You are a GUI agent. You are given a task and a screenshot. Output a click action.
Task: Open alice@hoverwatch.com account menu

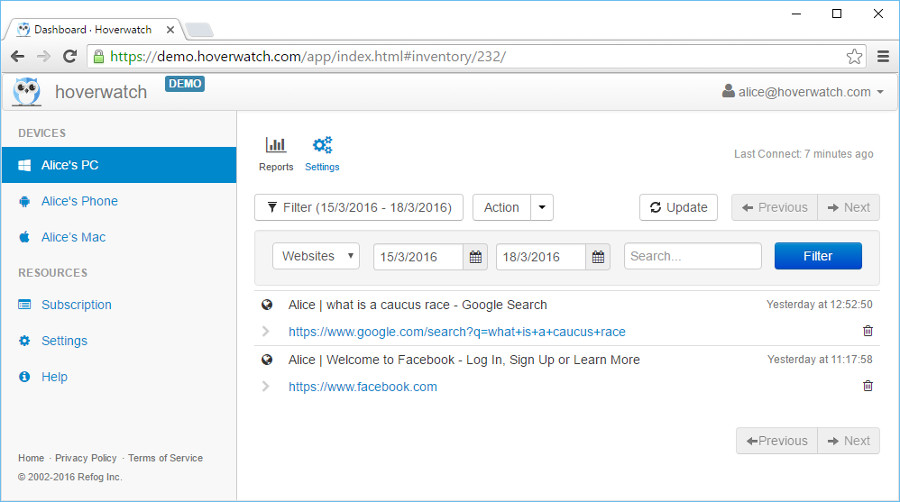pyautogui.click(x=803, y=92)
